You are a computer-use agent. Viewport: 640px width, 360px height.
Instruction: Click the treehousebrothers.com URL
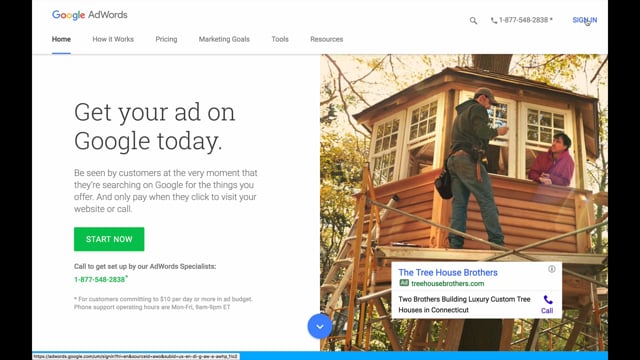[447, 283]
